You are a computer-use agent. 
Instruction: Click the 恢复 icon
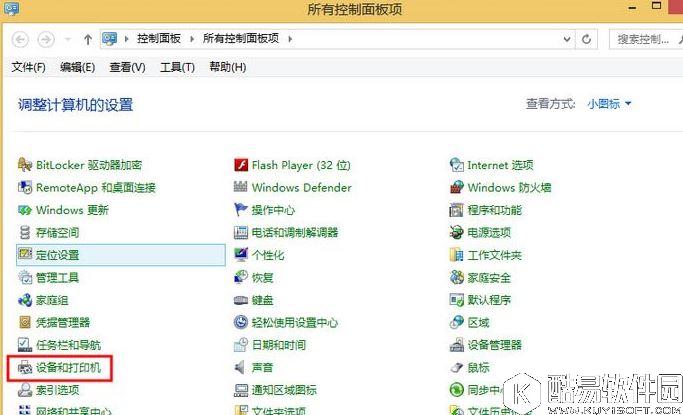(x=241, y=277)
